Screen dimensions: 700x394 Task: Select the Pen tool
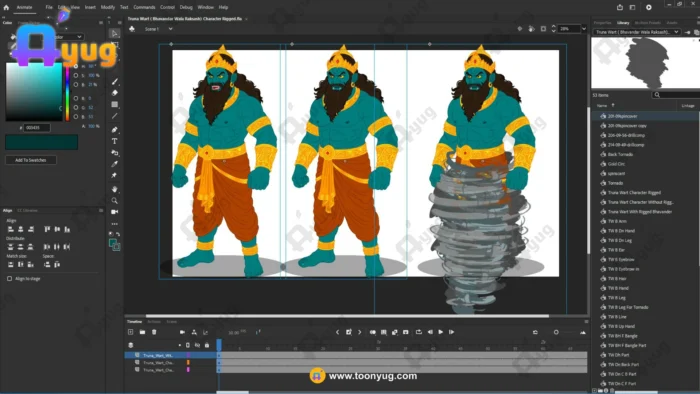pyautogui.click(x=115, y=129)
